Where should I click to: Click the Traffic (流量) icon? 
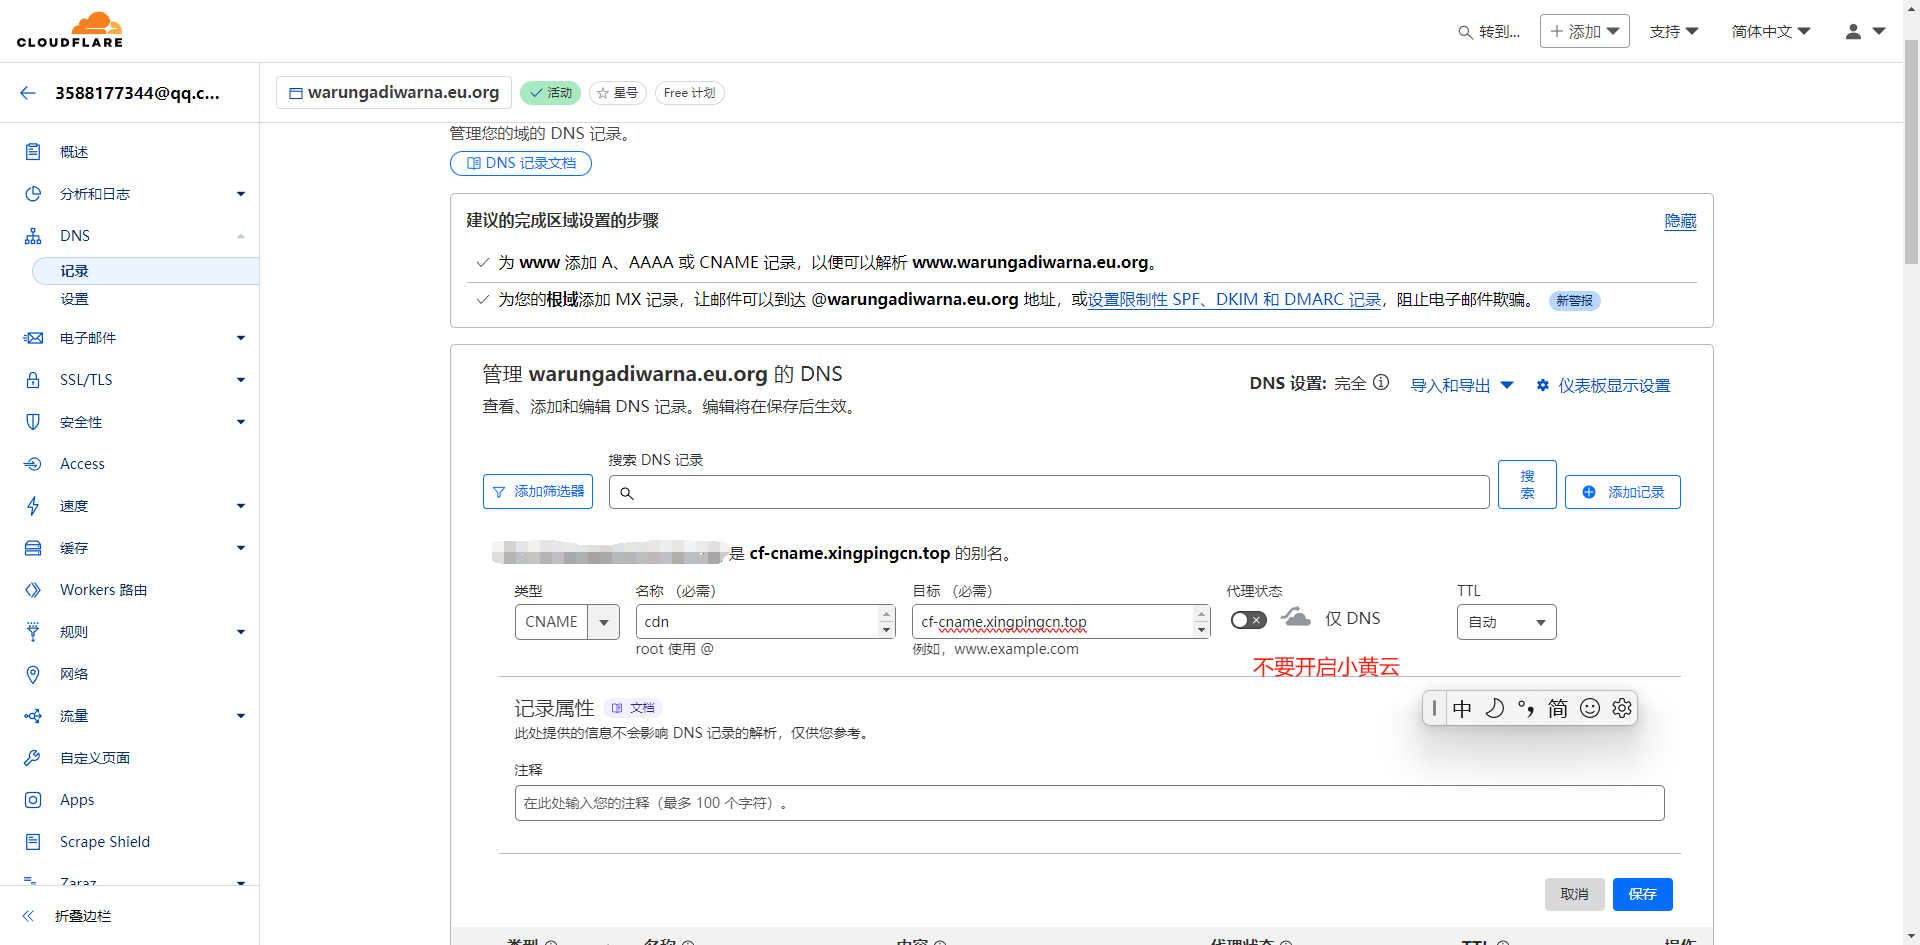33,716
